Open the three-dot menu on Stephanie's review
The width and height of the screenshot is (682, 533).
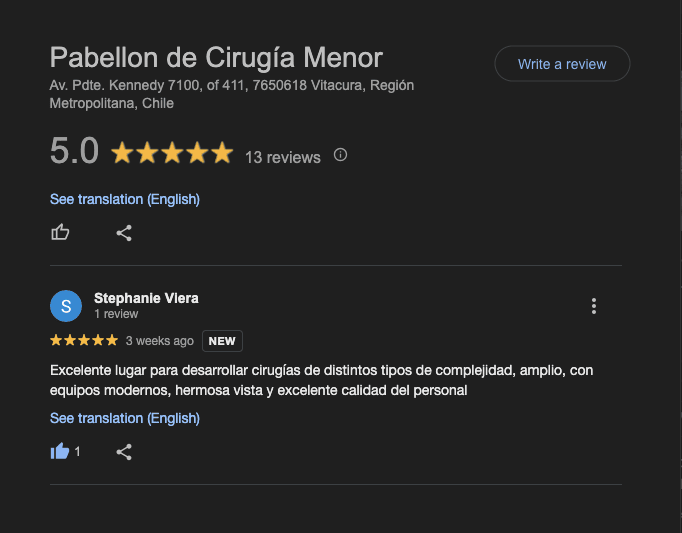(x=594, y=306)
